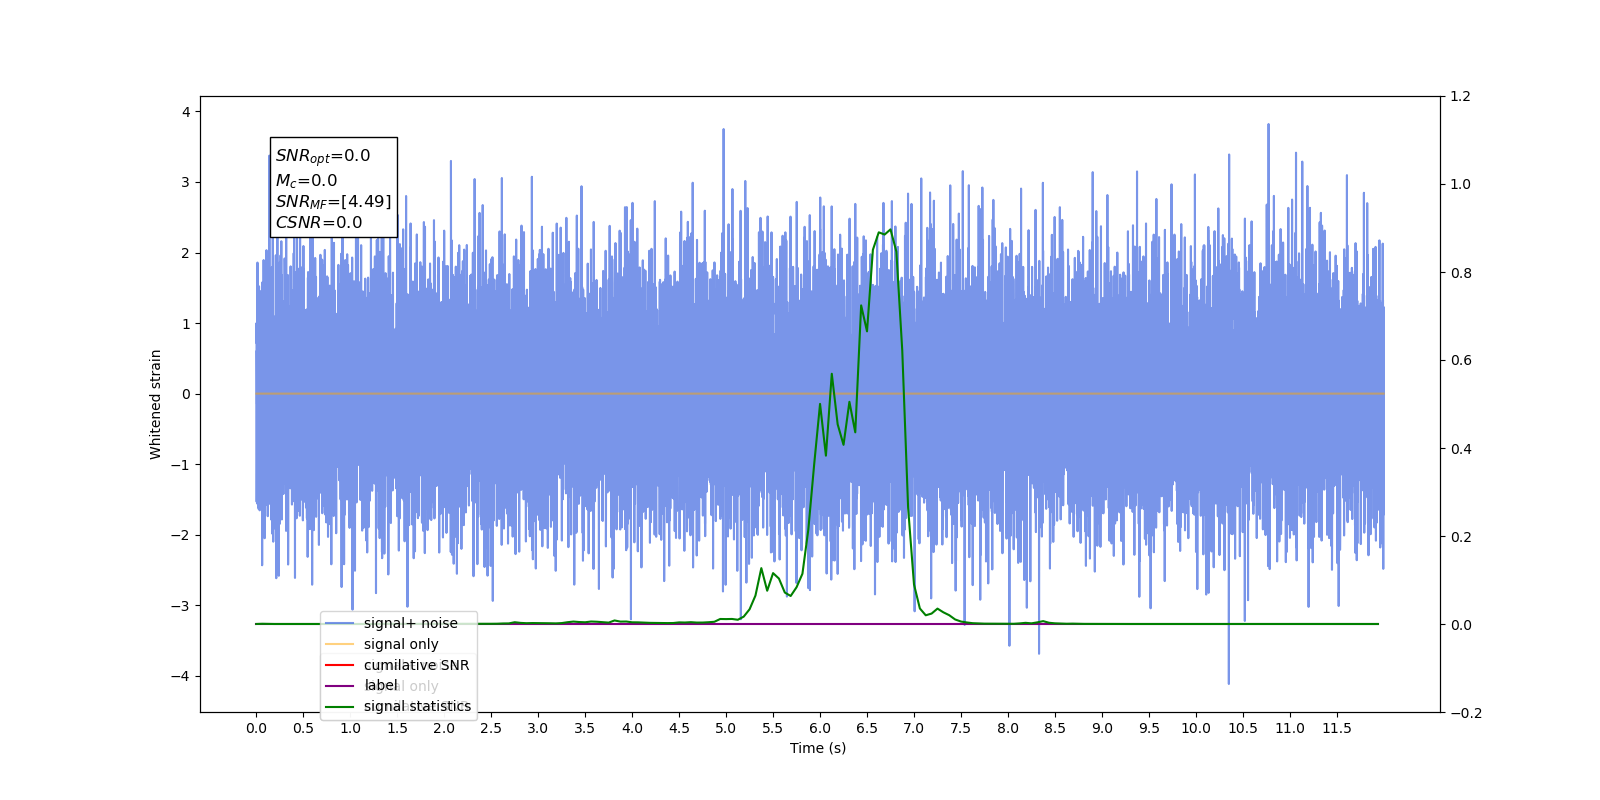Click the 6.5 tick on time axis
Image resolution: width=1600 pixels, height=800 pixels.
pos(867,728)
